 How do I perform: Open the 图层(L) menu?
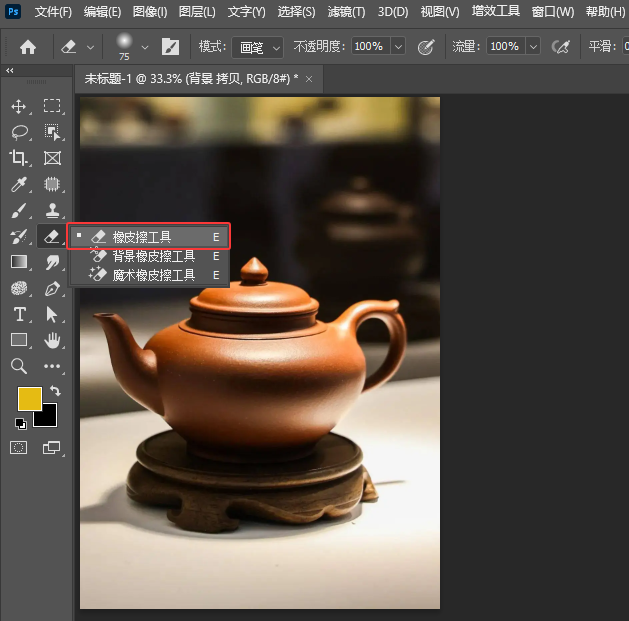[x=197, y=12]
